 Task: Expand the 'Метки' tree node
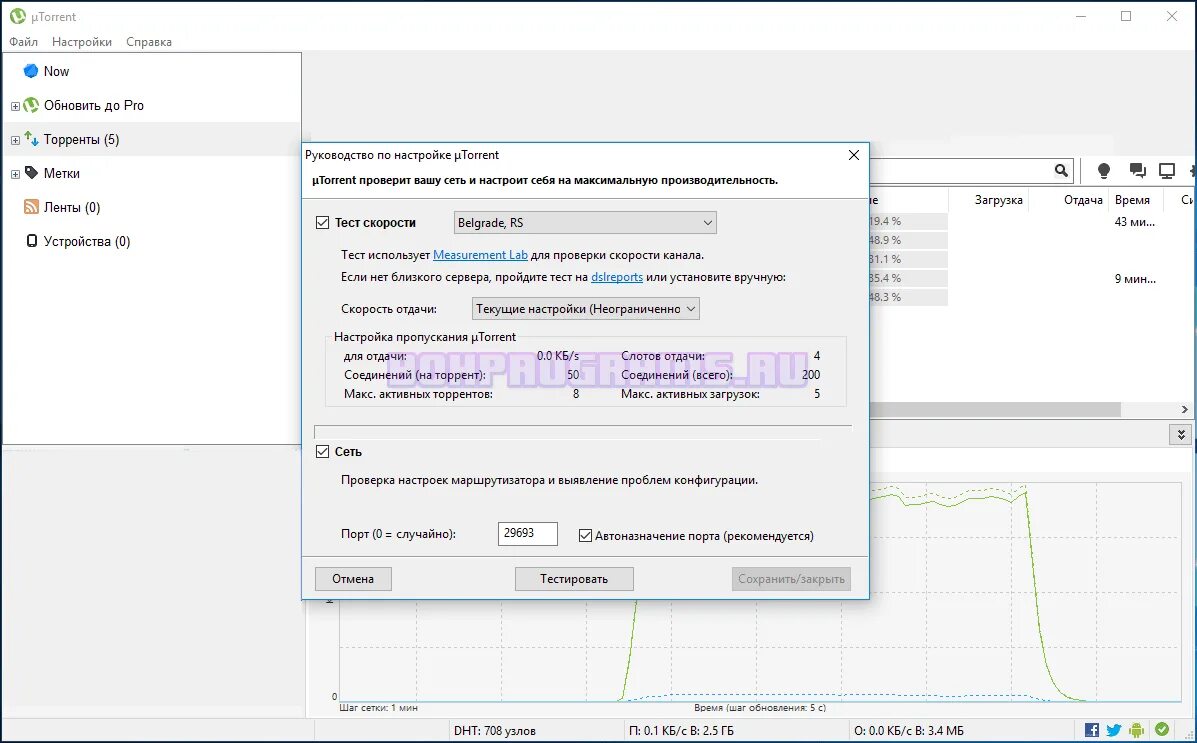click(x=15, y=174)
